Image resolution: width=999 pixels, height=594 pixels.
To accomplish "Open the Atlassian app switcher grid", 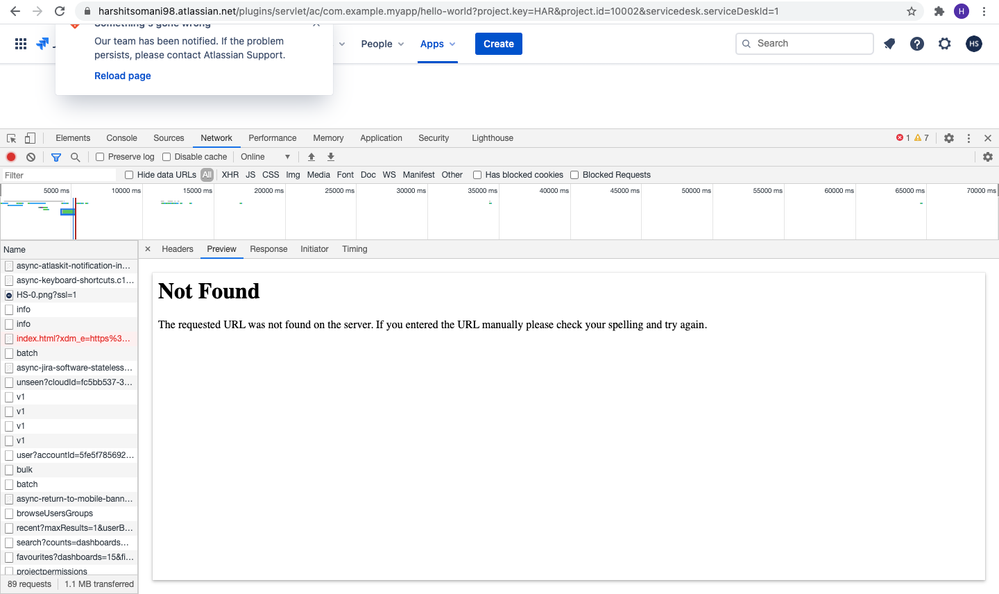I will [x=20, y=43].
